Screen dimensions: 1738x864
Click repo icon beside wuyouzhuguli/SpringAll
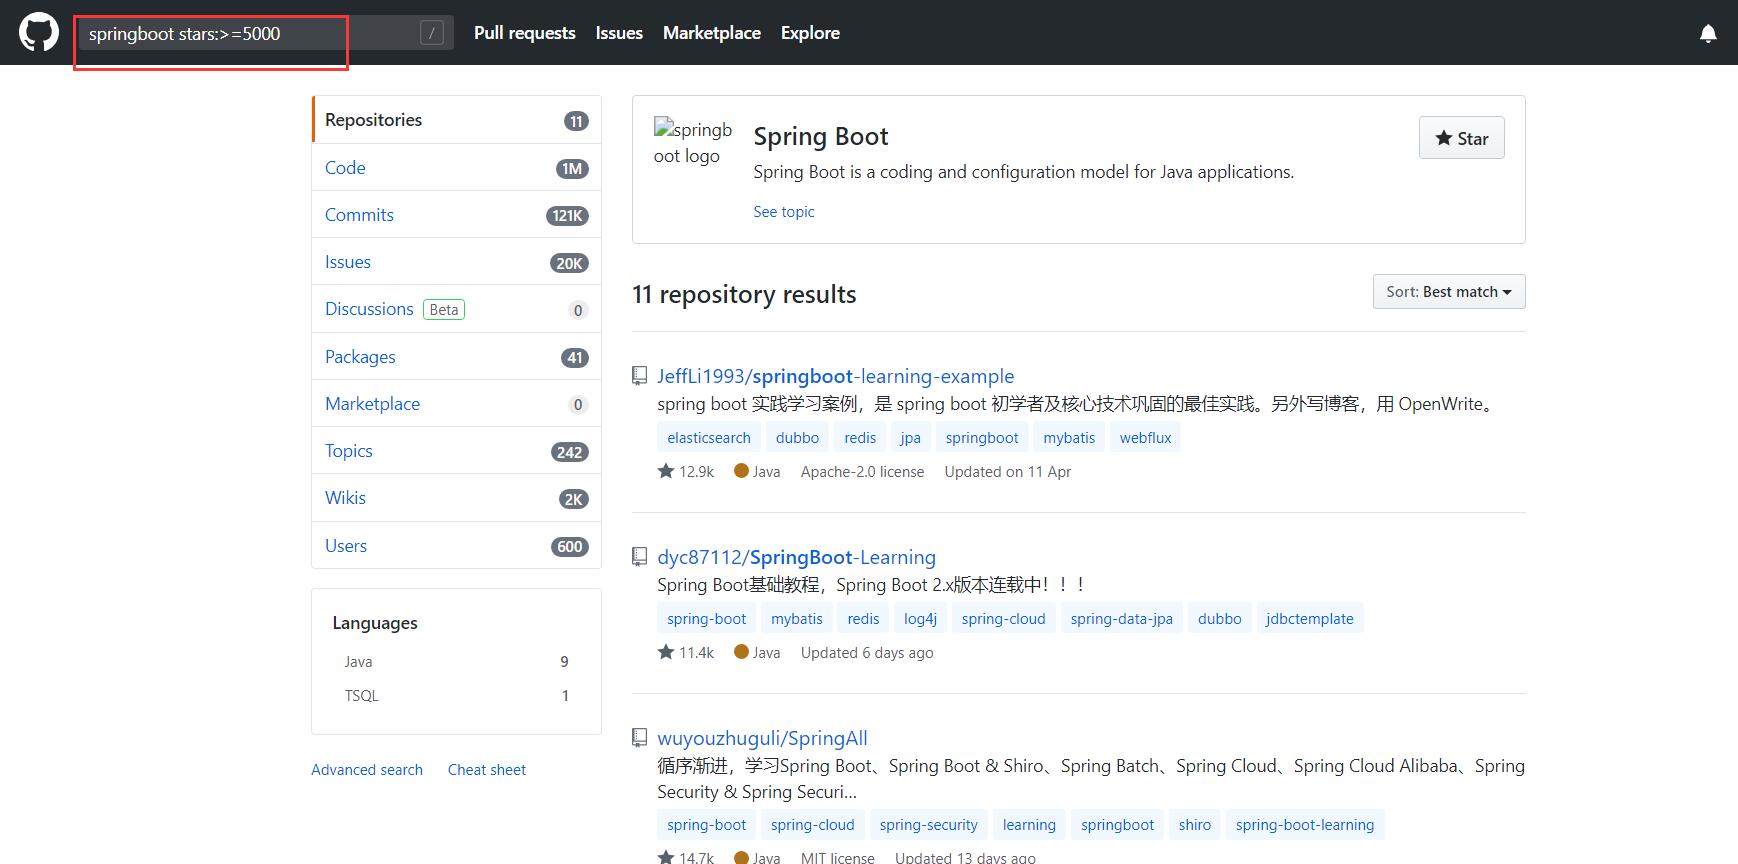640,738
